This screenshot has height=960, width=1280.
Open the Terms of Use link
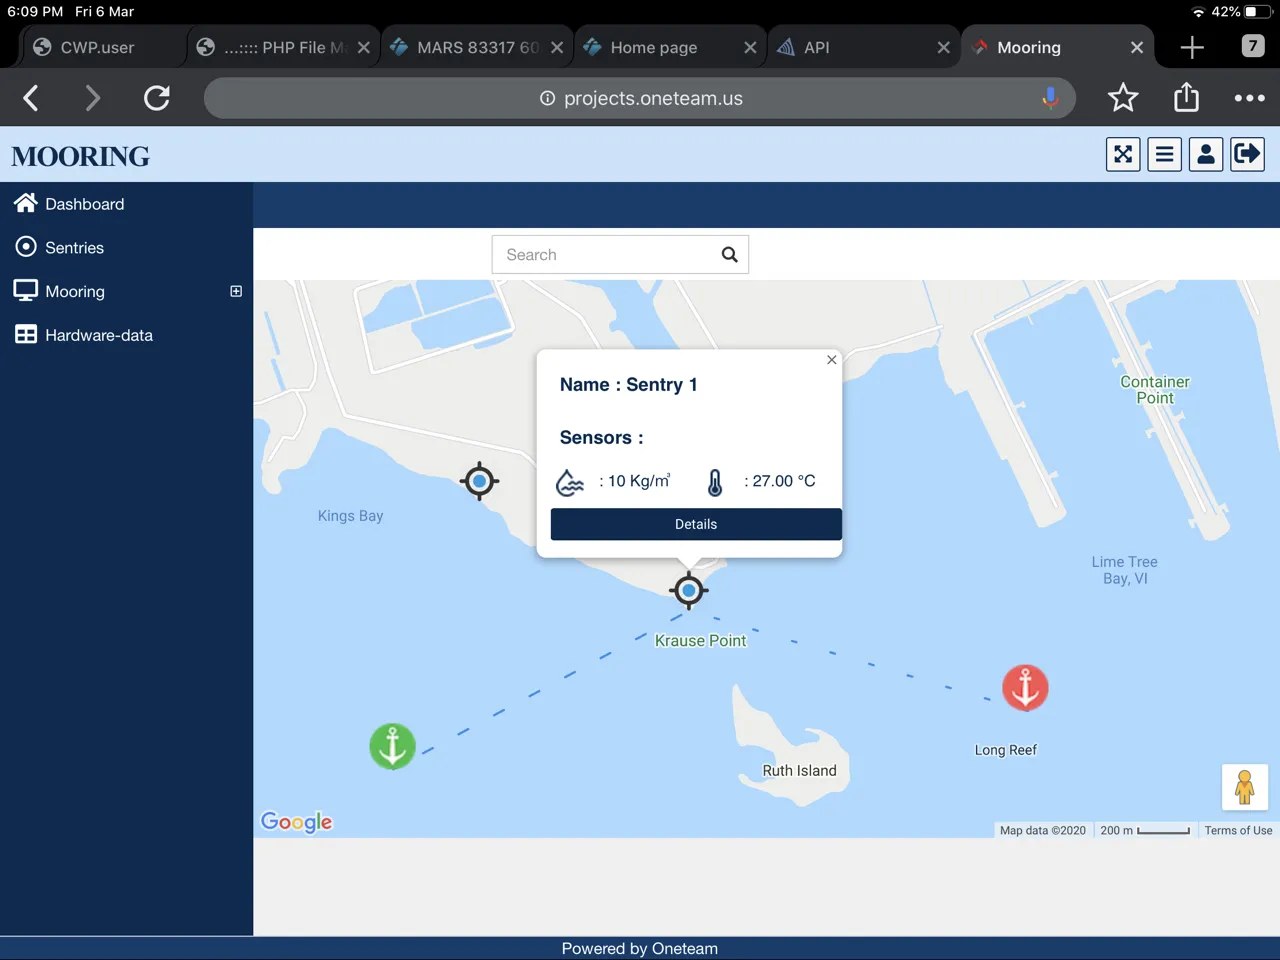click(x=1238, y=831)
